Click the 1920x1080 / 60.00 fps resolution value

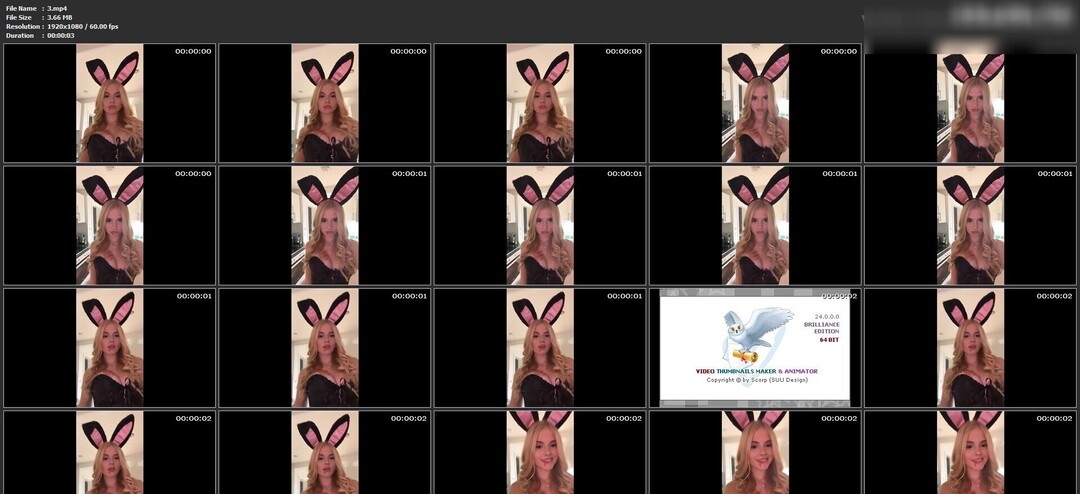point(82,26)
